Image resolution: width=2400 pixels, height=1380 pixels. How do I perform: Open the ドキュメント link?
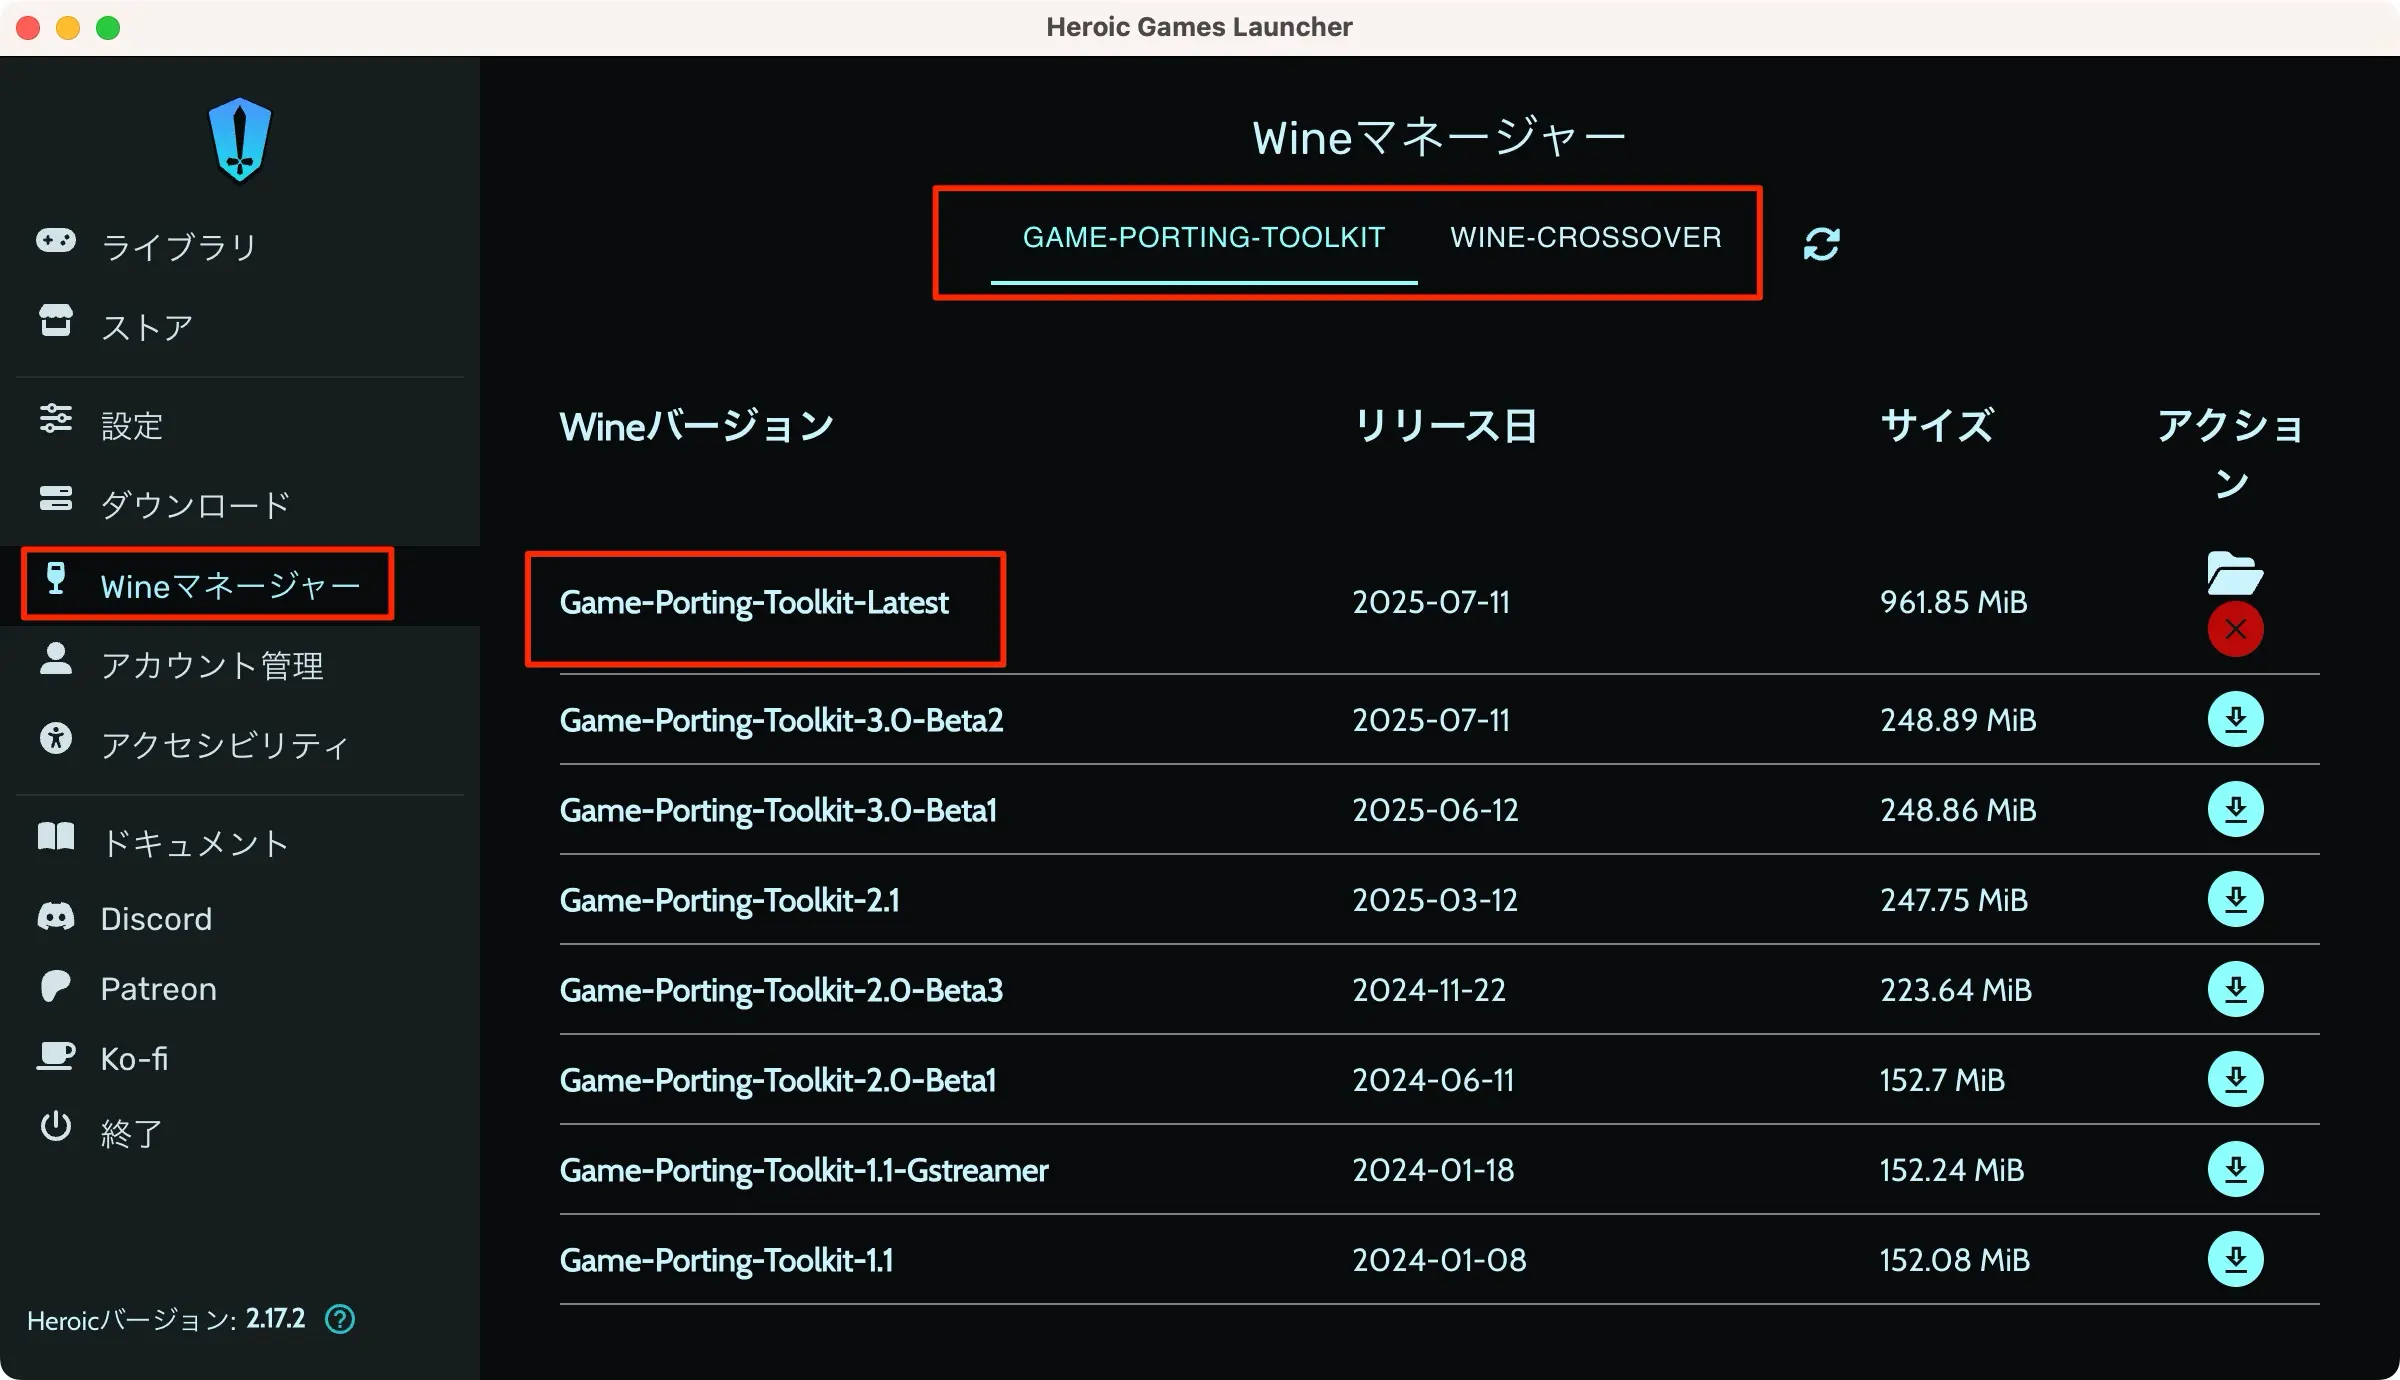[x=195, y=842]
